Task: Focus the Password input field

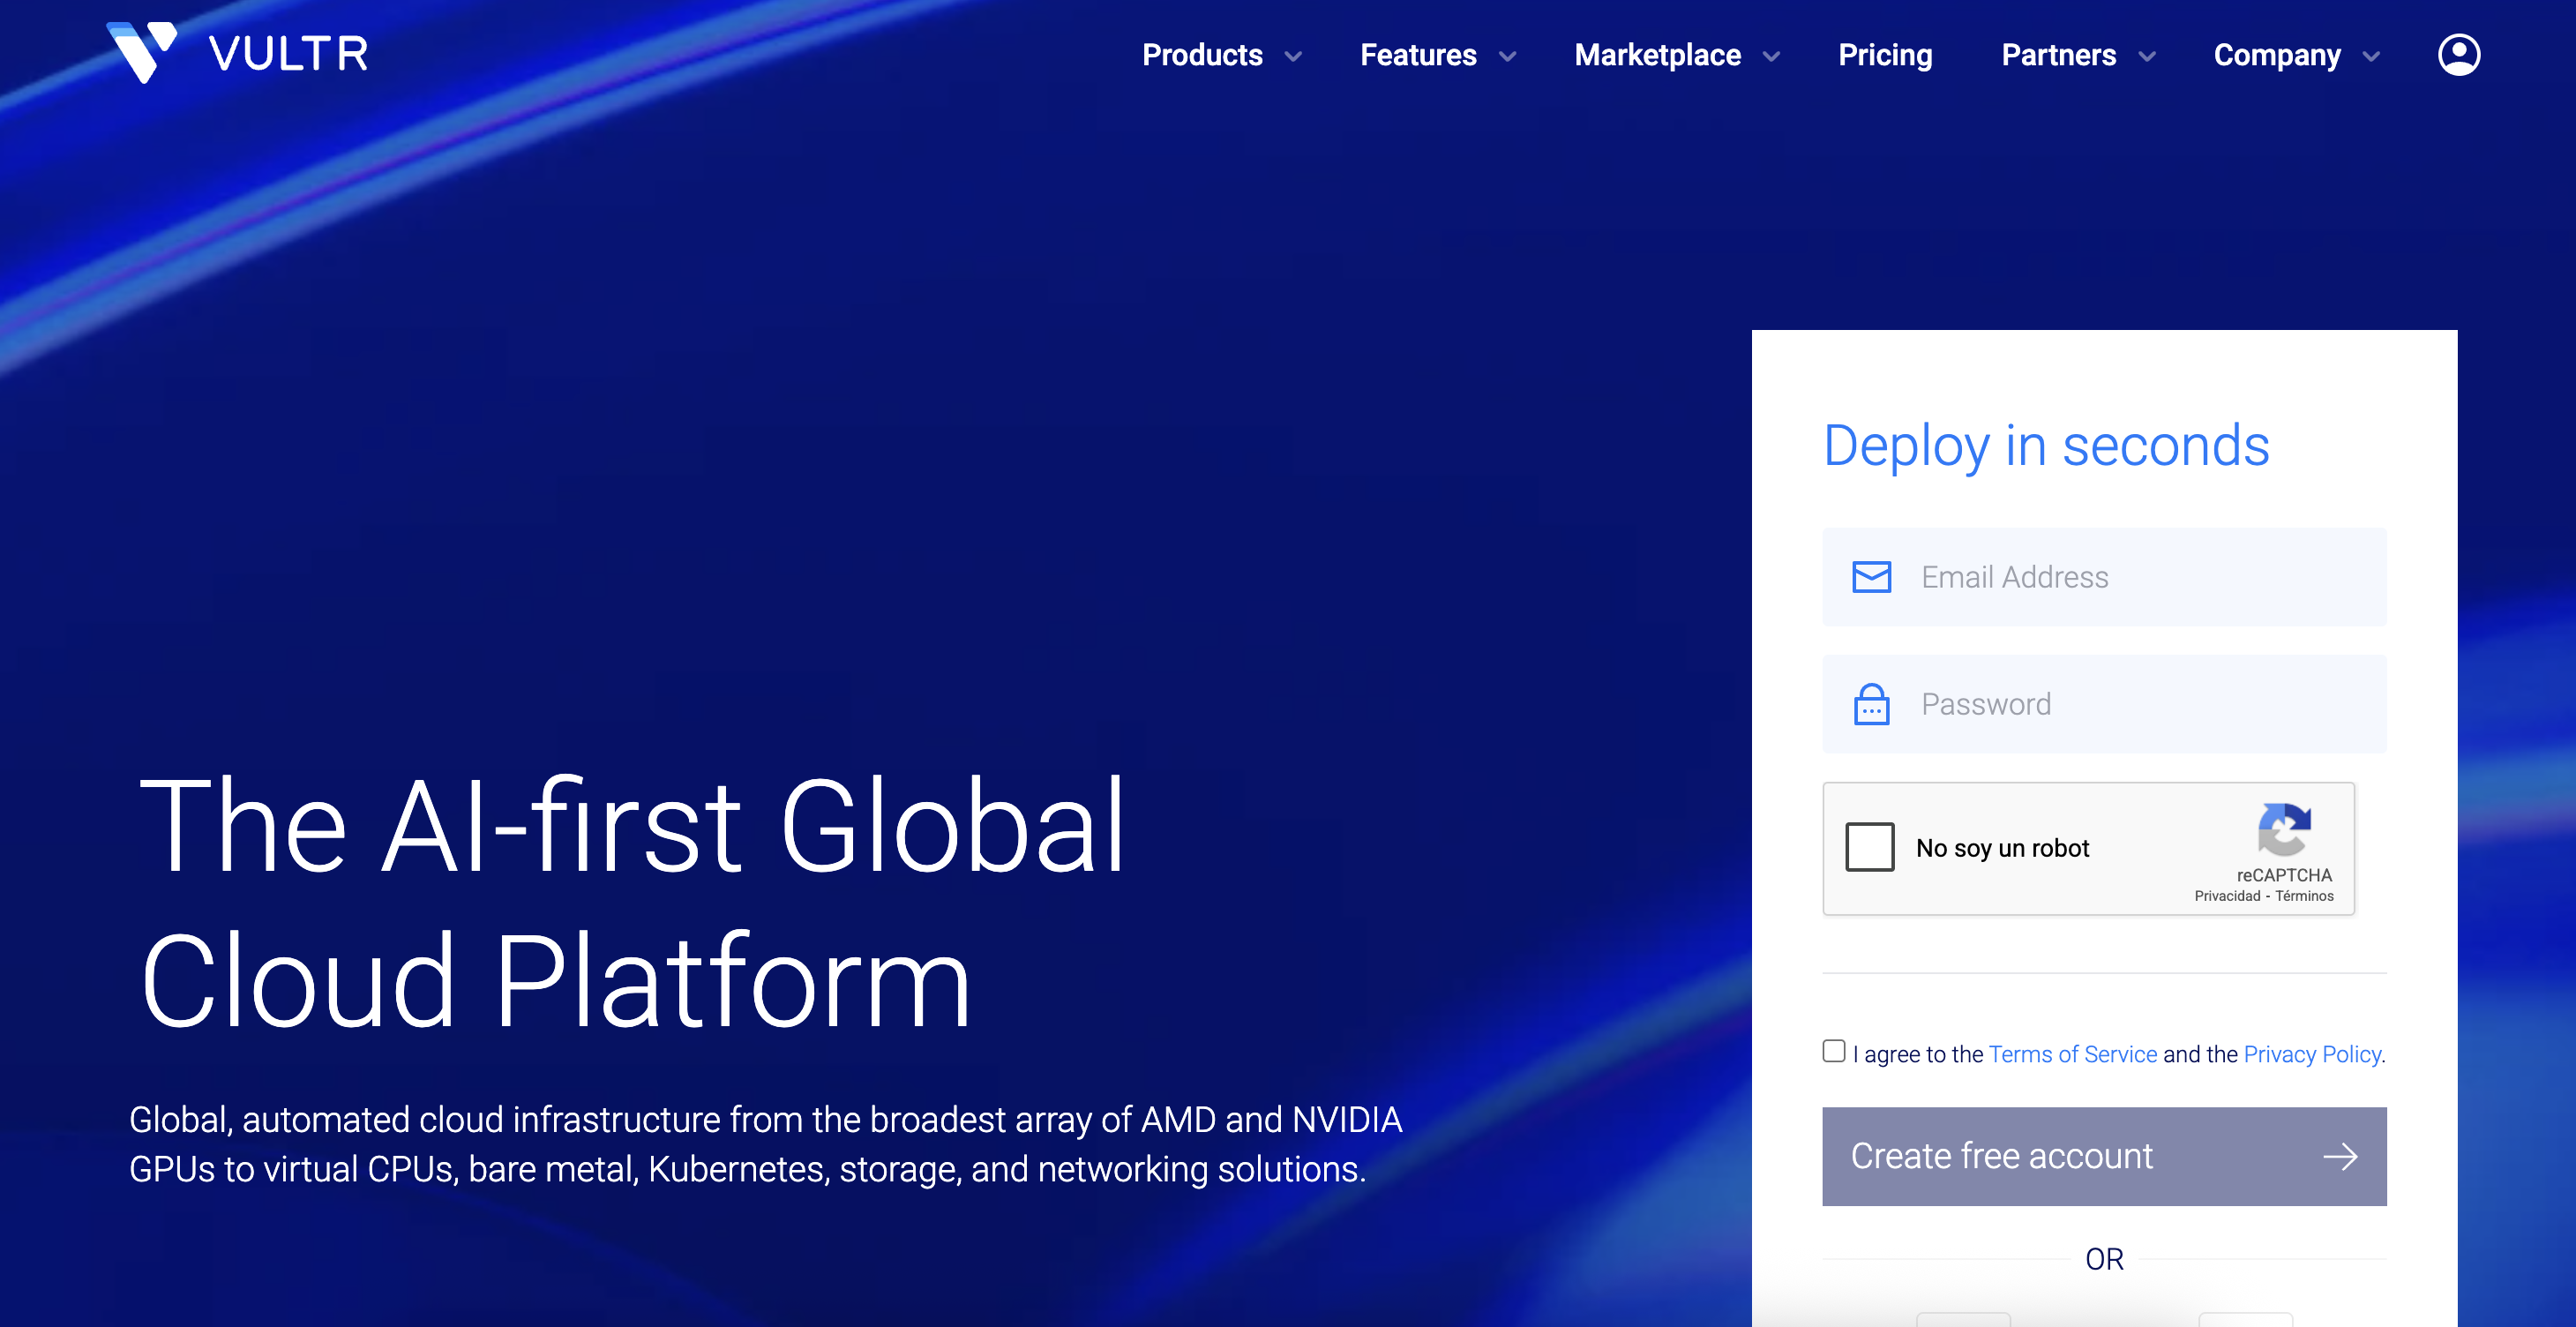Action: [2140, 704]
